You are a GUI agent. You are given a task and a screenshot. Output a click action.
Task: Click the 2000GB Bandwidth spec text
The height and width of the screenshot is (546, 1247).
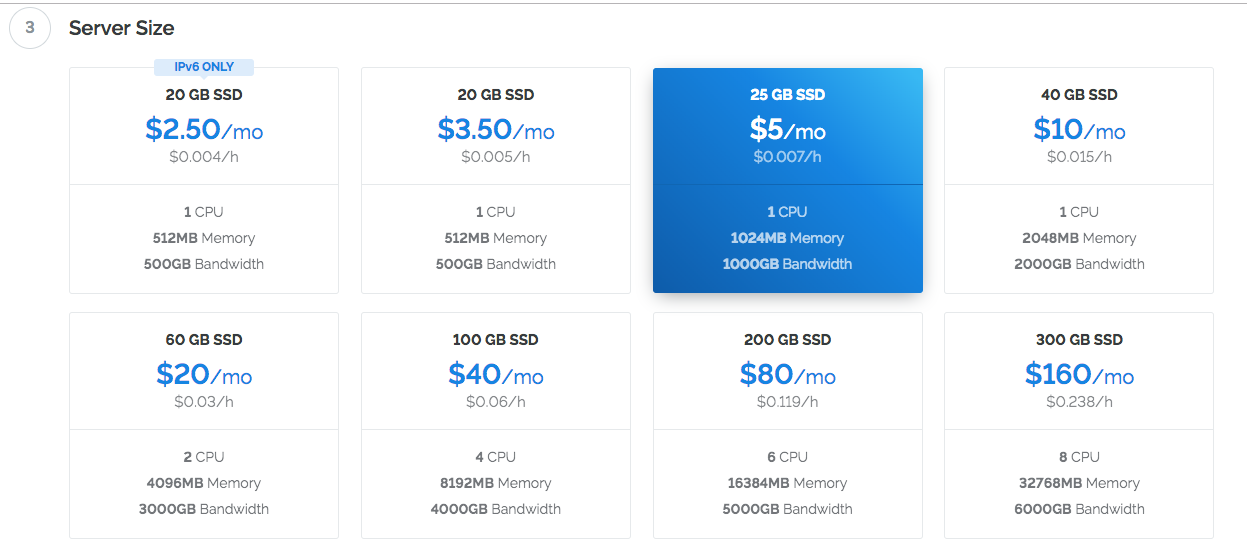click(x=1079, y=264)
